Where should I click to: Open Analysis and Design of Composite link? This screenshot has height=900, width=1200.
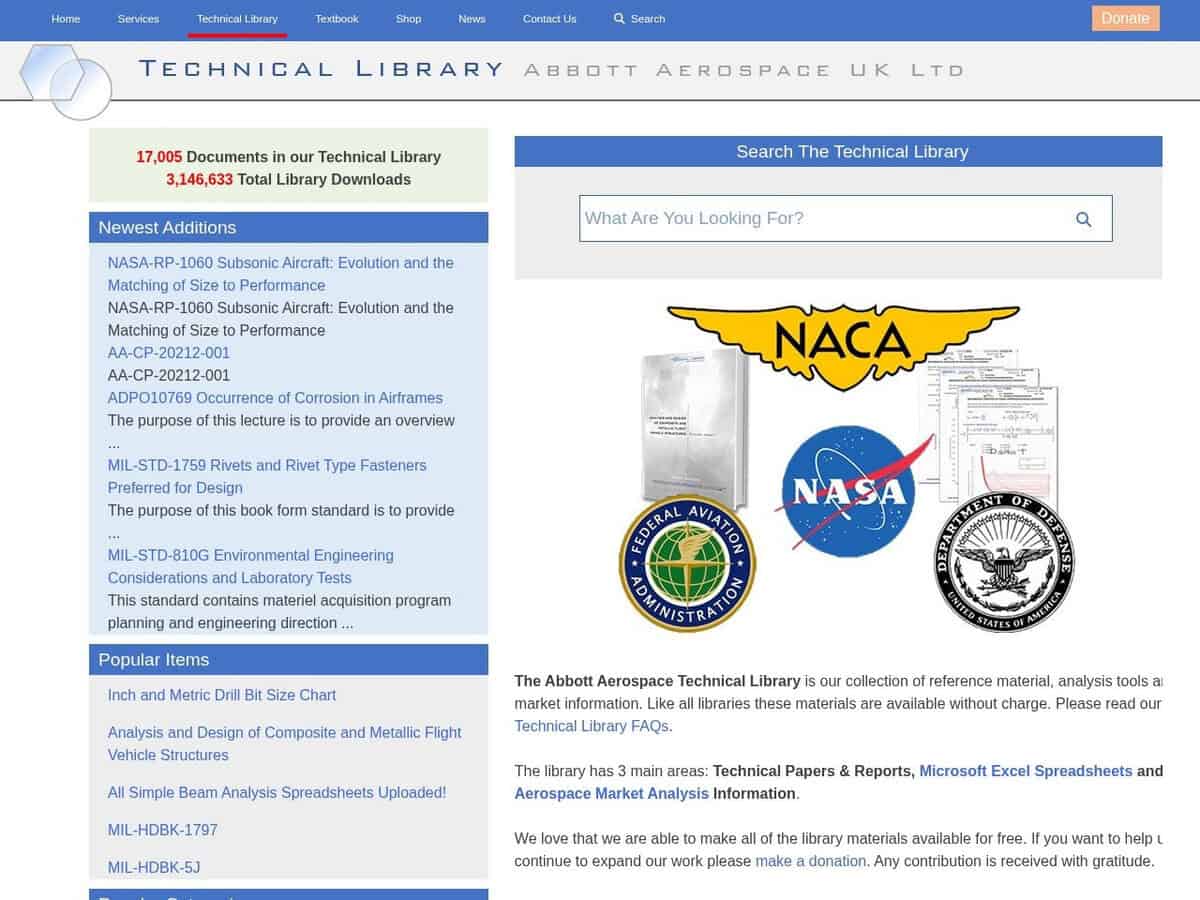pyautogui.click(x=285, y=744)
